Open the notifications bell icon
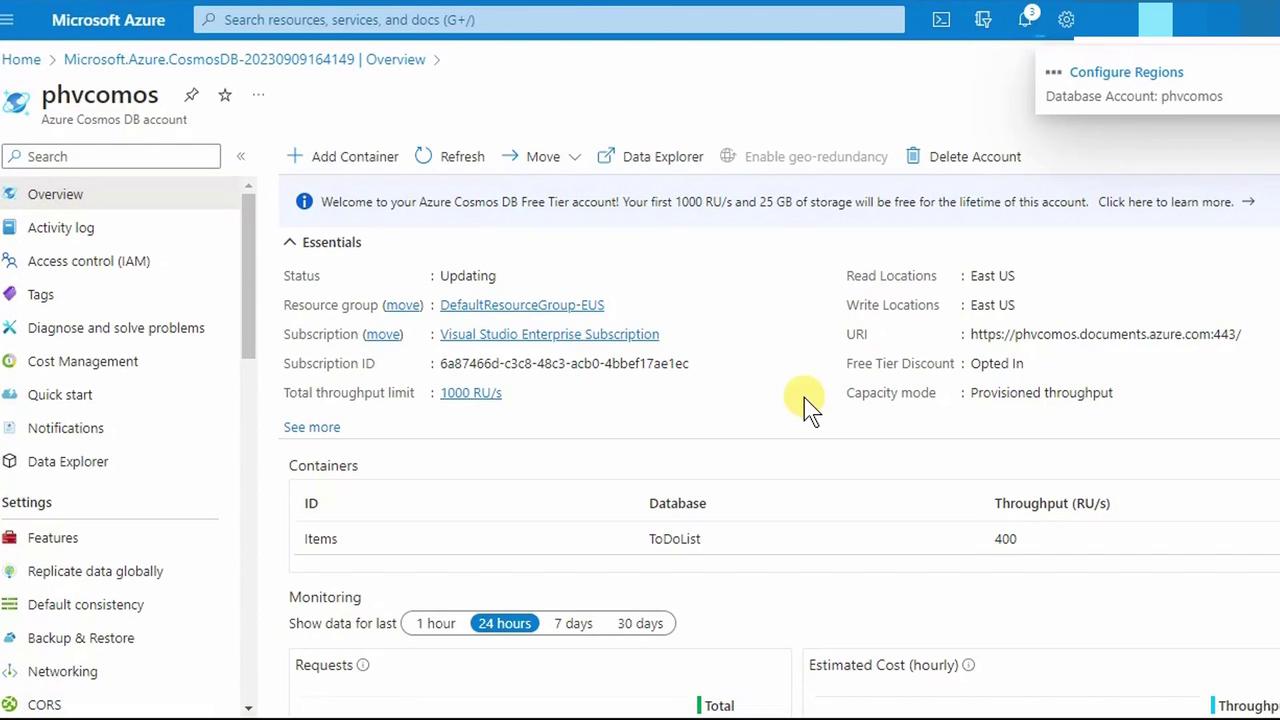 [x=1025, y=19]
